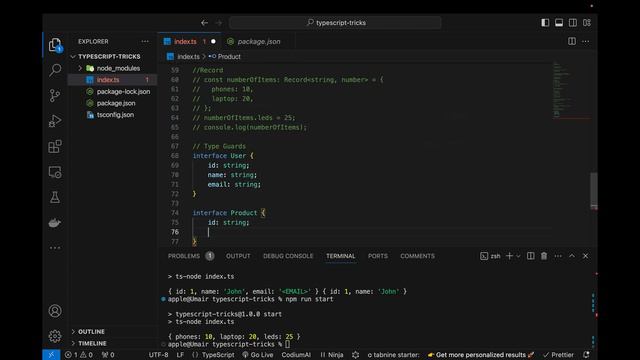This screenshot has height=360, width=640.
Task: Expand the node_modules folder
Action: (113, 68)
